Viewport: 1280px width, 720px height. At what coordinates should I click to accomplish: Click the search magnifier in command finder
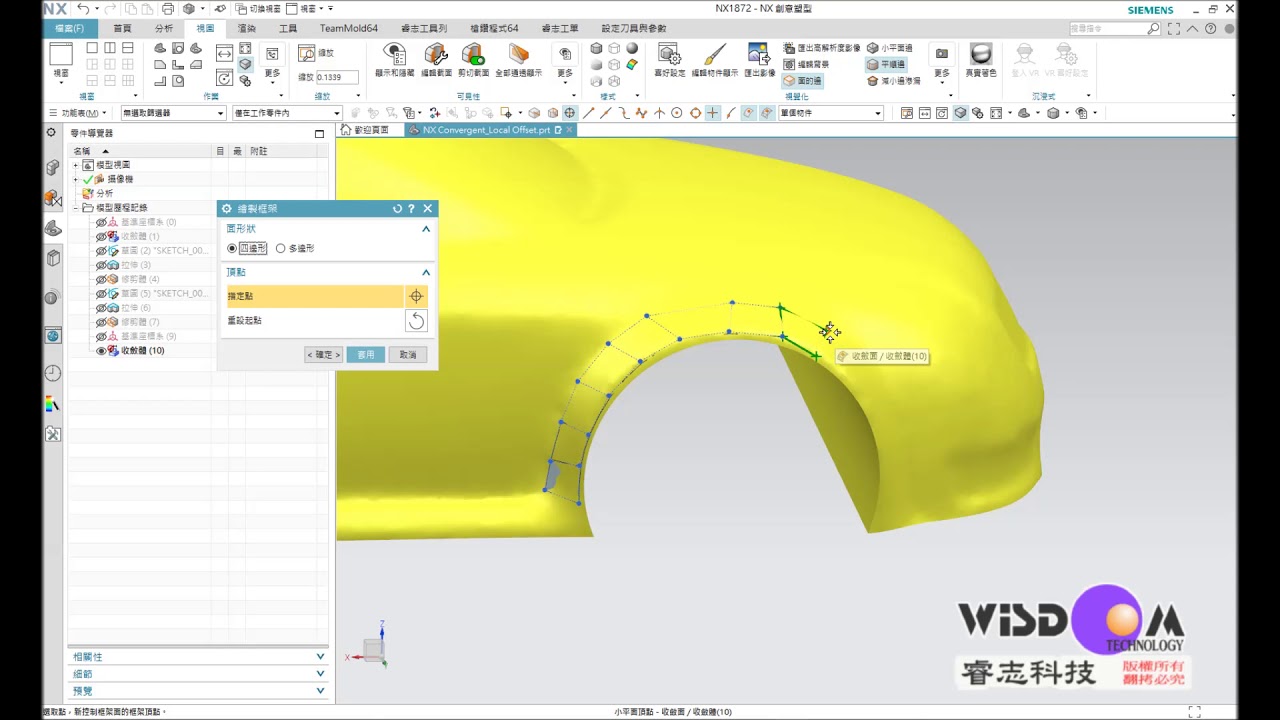[x=1153, y=29]
